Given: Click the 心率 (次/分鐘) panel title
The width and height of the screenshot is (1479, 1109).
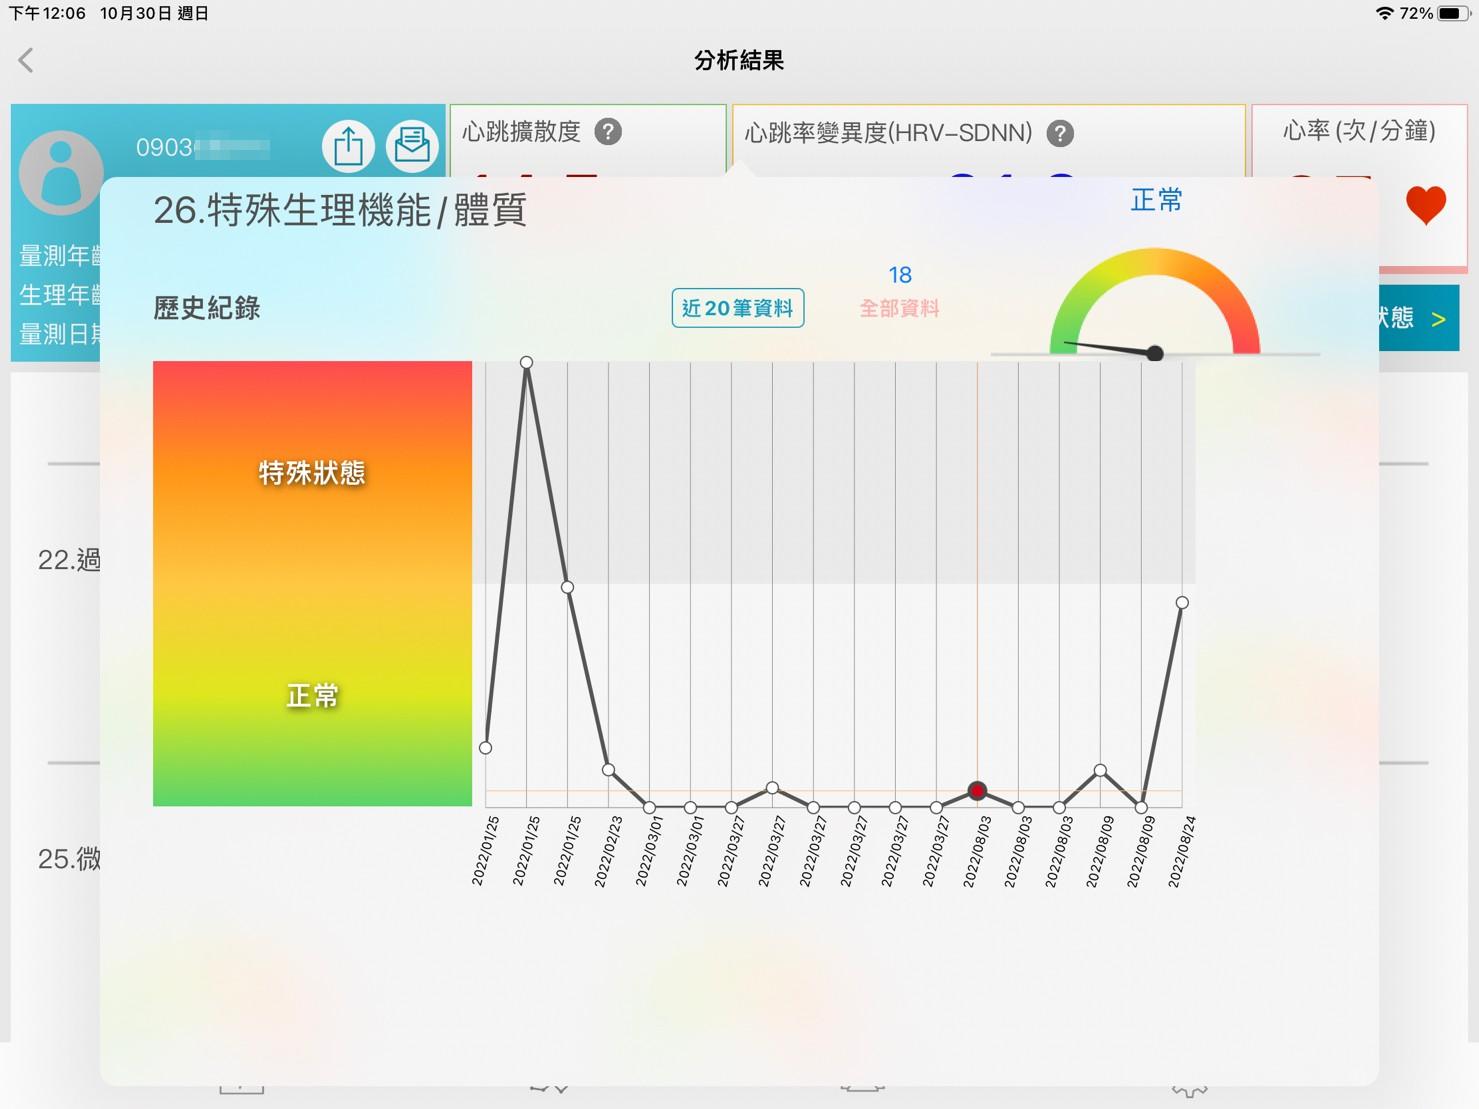Looking at the screenshot, I should (1358, 131).
